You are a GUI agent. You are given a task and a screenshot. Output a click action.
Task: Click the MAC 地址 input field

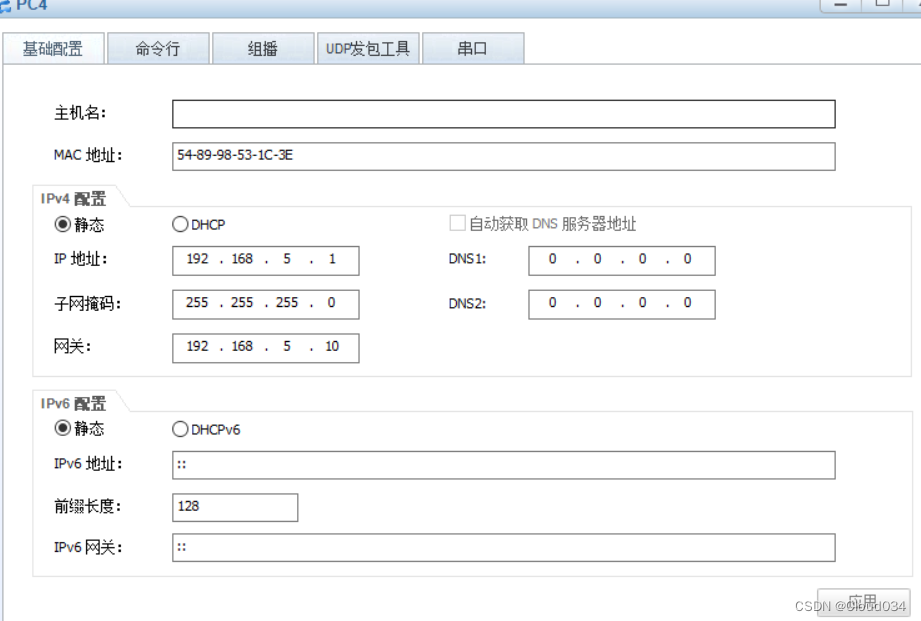503,156
